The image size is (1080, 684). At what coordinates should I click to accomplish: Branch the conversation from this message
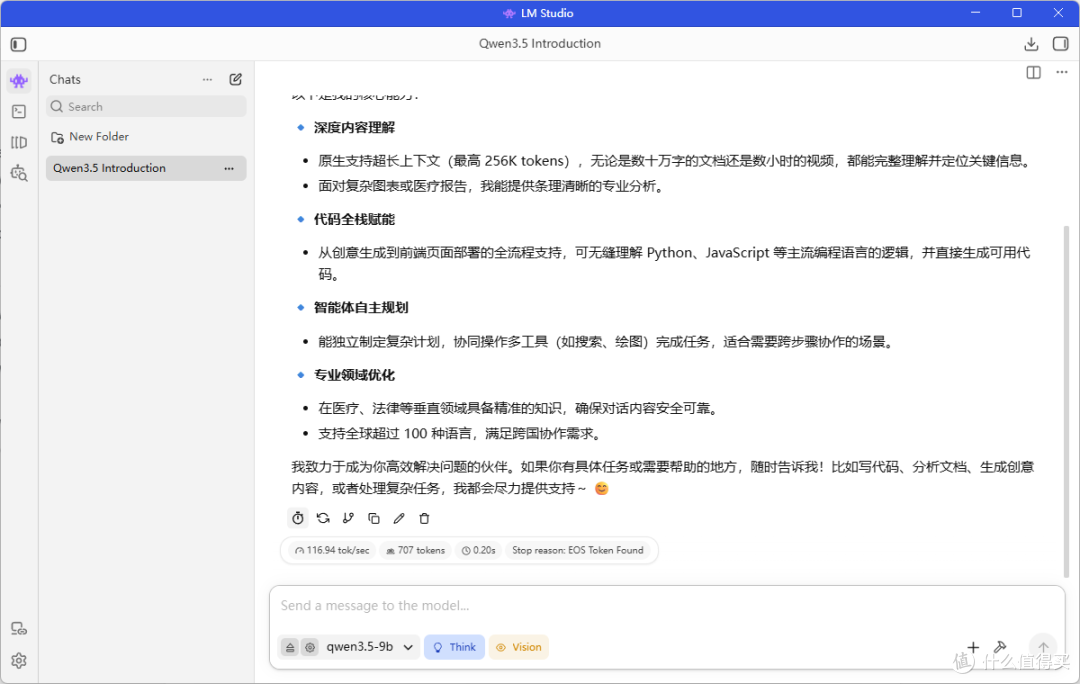pos(349,518)
